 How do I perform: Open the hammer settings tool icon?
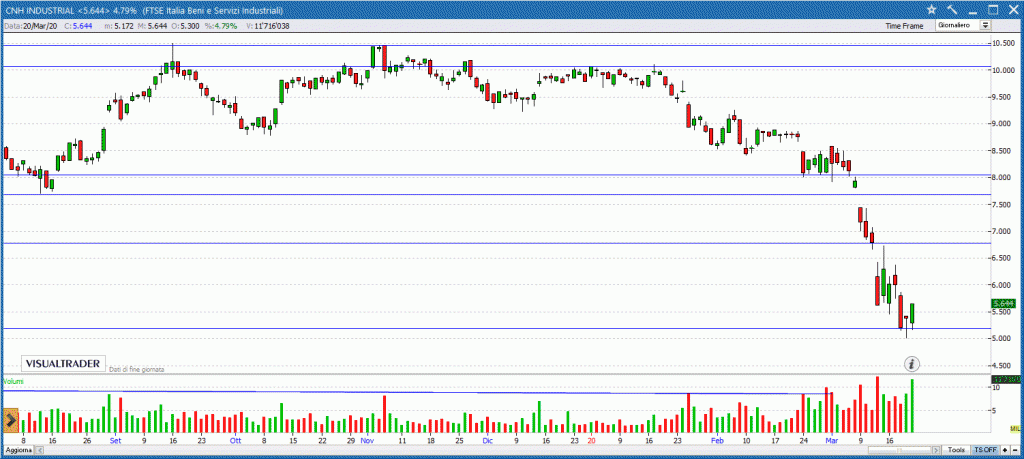pos(952,9)
